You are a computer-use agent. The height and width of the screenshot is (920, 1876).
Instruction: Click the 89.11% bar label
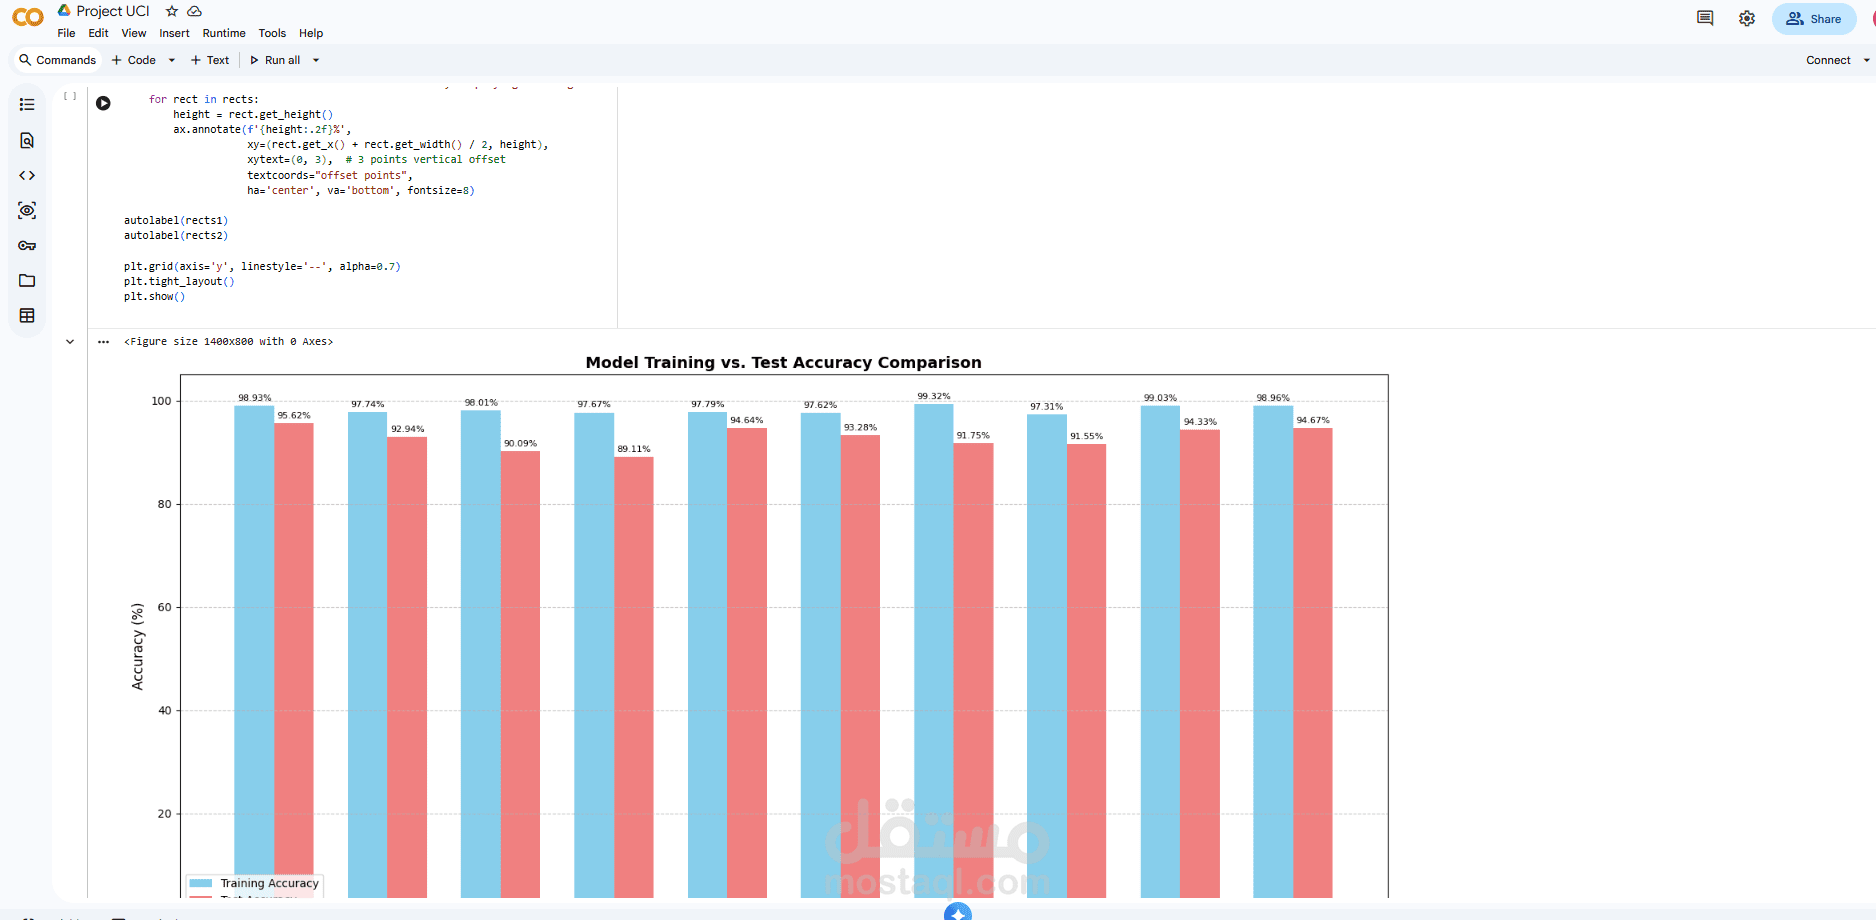634,449
